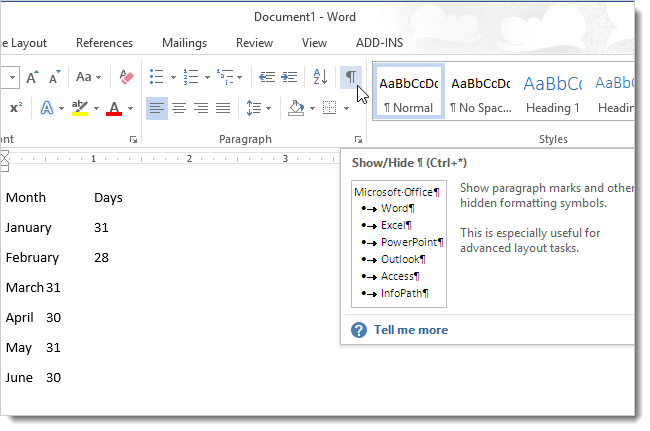Click the multilevel list icon
The height and width of the screenshot is (431, 650).
click(225, 77)
